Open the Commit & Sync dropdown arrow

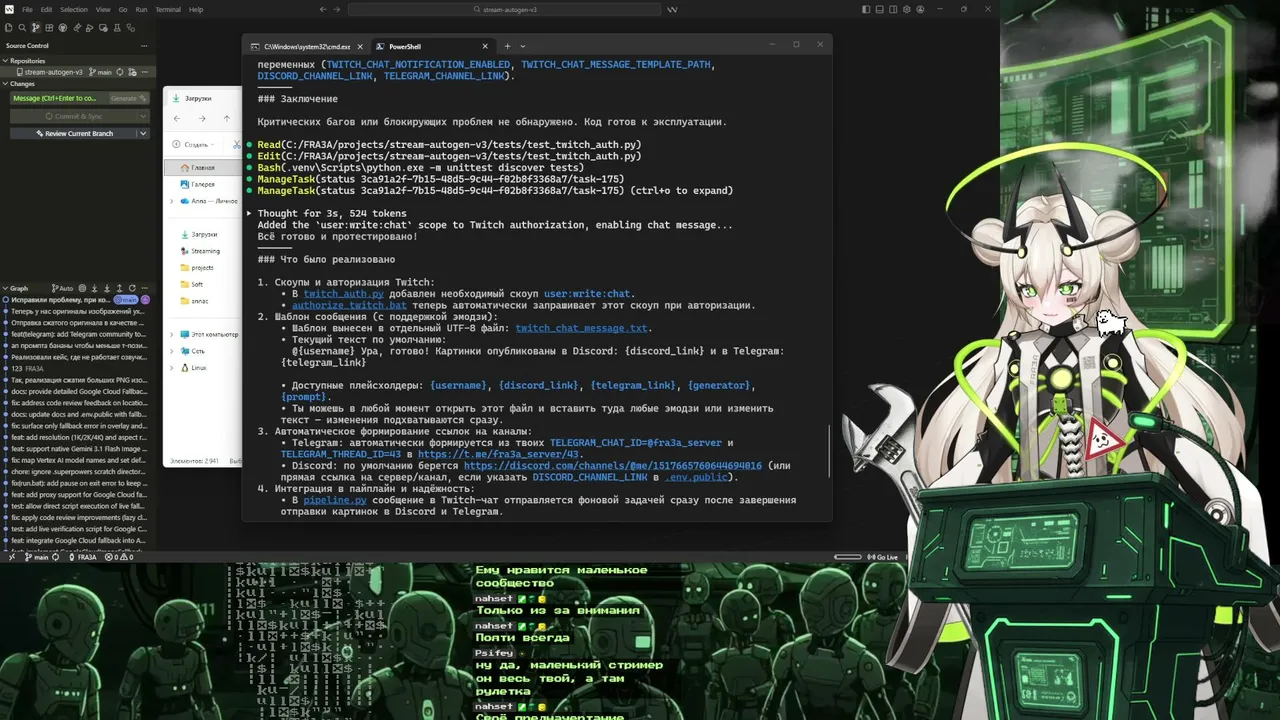143,116
